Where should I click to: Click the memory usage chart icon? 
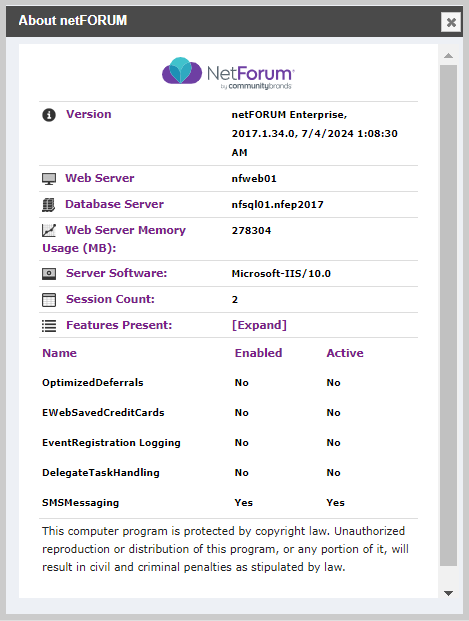[x=49, y=230]
